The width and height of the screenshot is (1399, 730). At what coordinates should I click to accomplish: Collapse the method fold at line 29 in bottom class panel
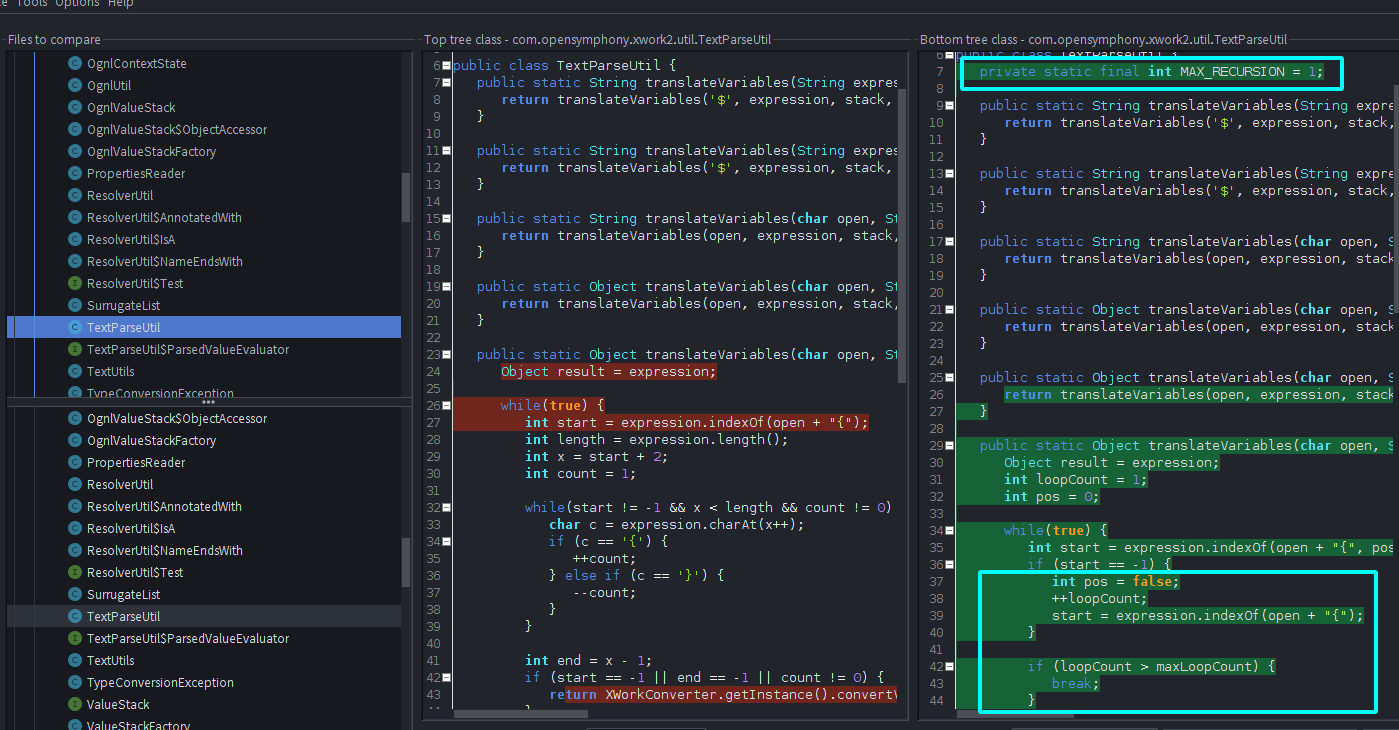click(949, 446)
